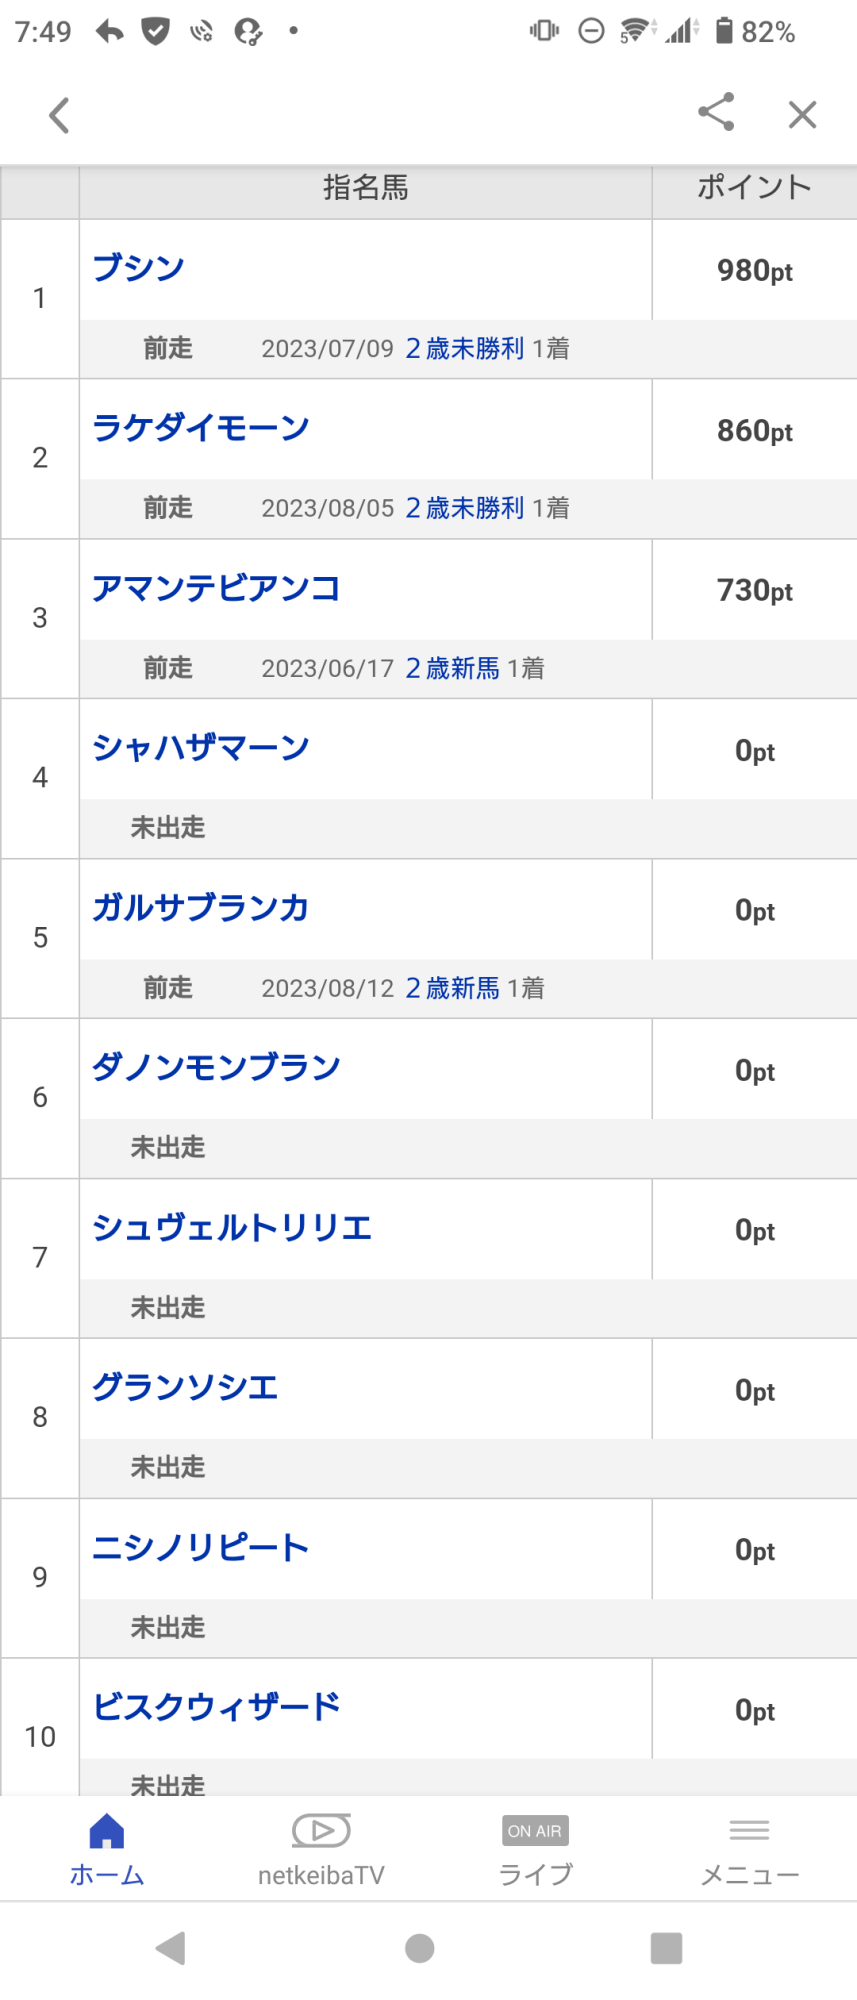Open horse シュヴェルトリリエ details

pos(232,1228)
